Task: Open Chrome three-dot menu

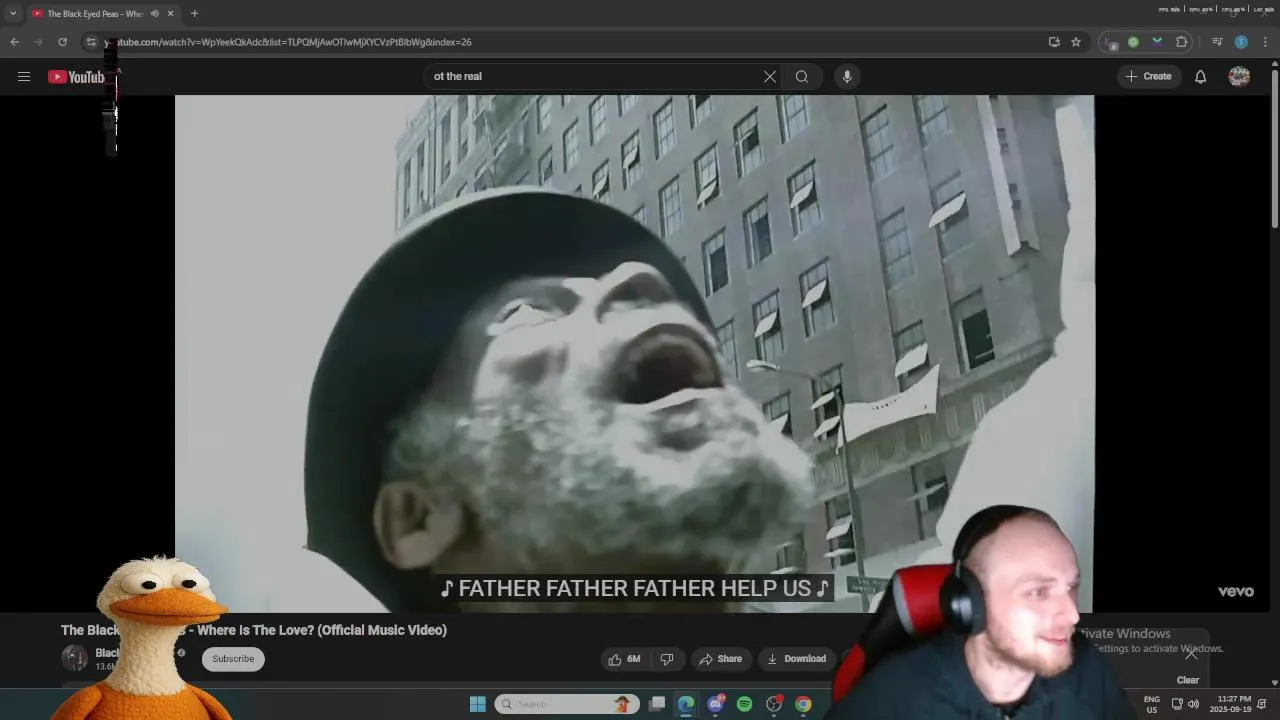Action: 1265,42
